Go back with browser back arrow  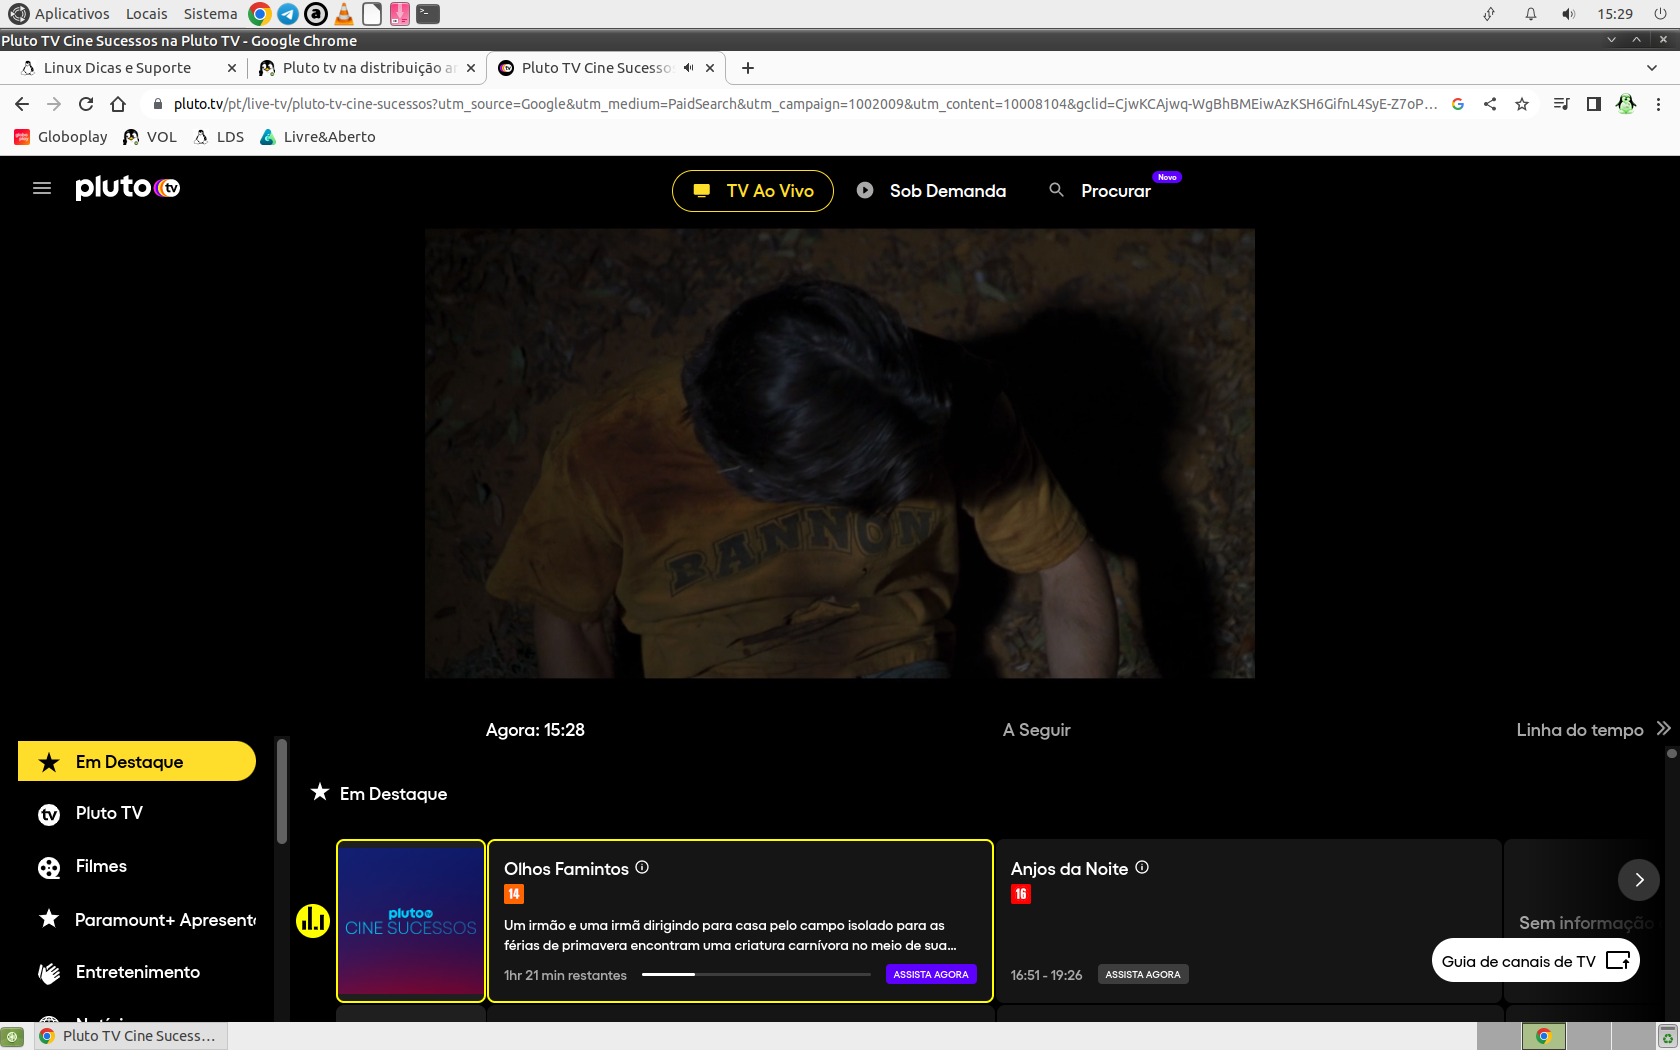tap(22, 104)
